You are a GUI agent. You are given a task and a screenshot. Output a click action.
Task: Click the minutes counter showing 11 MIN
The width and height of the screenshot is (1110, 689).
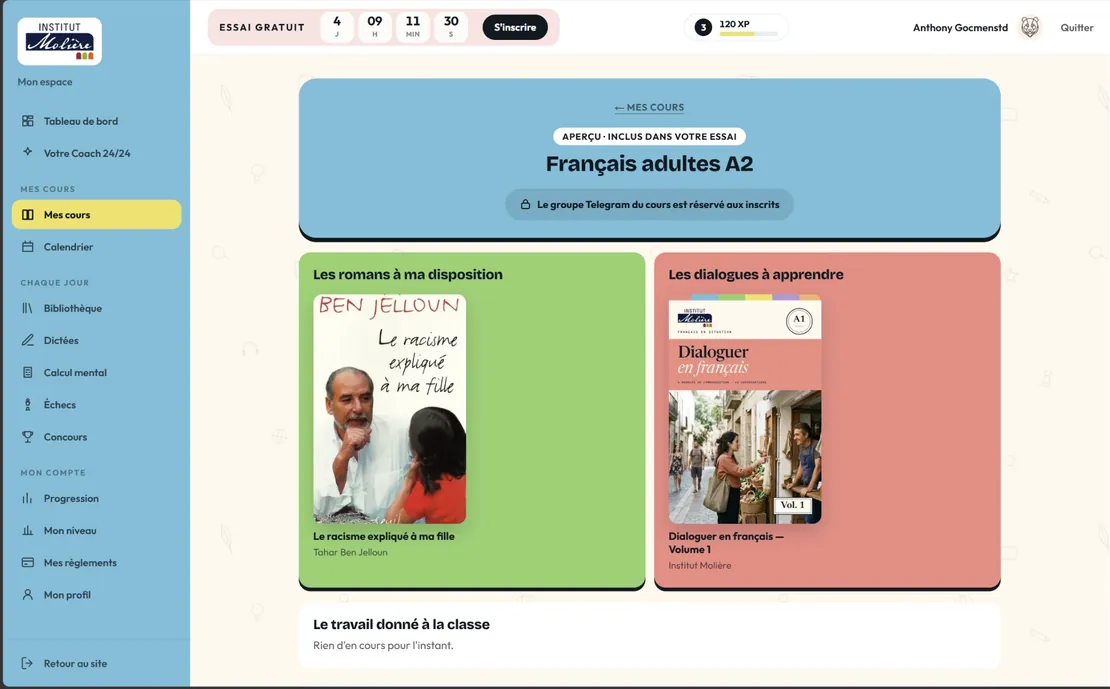(x=413, y=27)
